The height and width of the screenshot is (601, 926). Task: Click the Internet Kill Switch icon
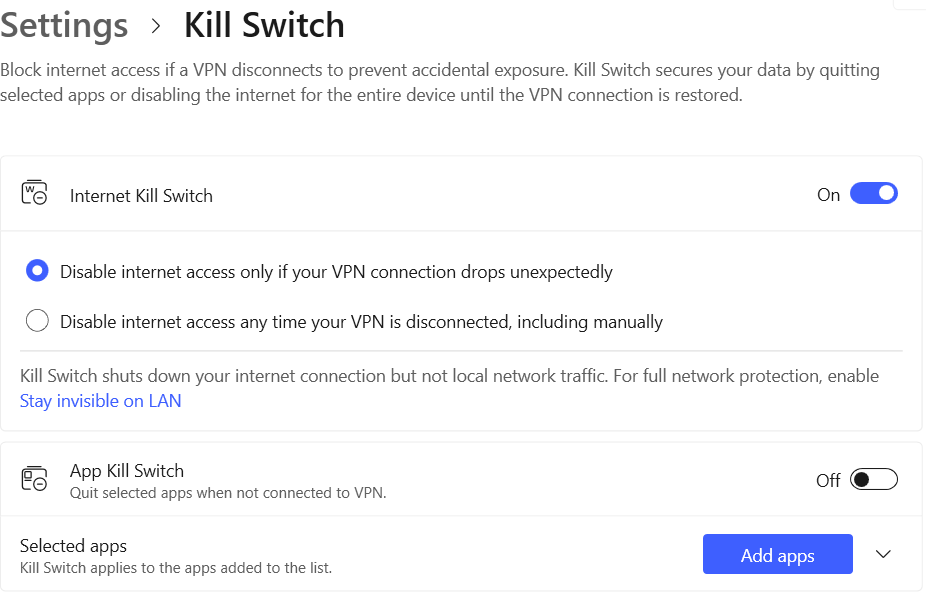[x=34, y=194]
